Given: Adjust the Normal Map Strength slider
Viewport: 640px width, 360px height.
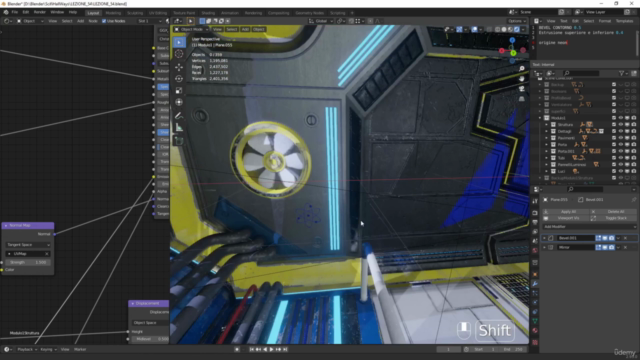Looking at the screenshot, I should point(28,262).
